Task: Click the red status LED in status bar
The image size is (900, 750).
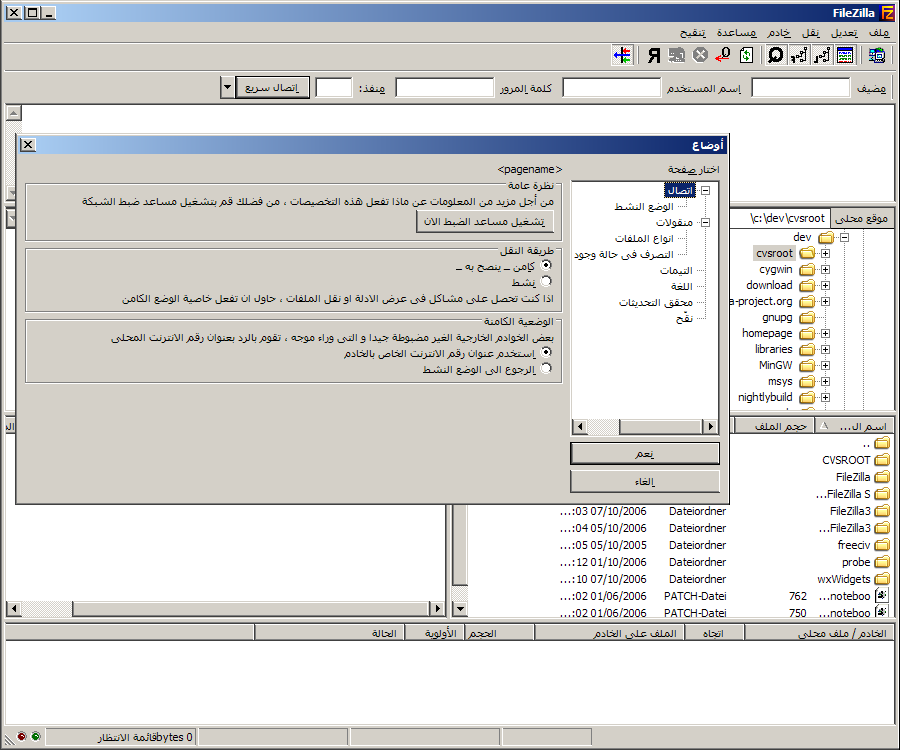Action: (22, 736)
